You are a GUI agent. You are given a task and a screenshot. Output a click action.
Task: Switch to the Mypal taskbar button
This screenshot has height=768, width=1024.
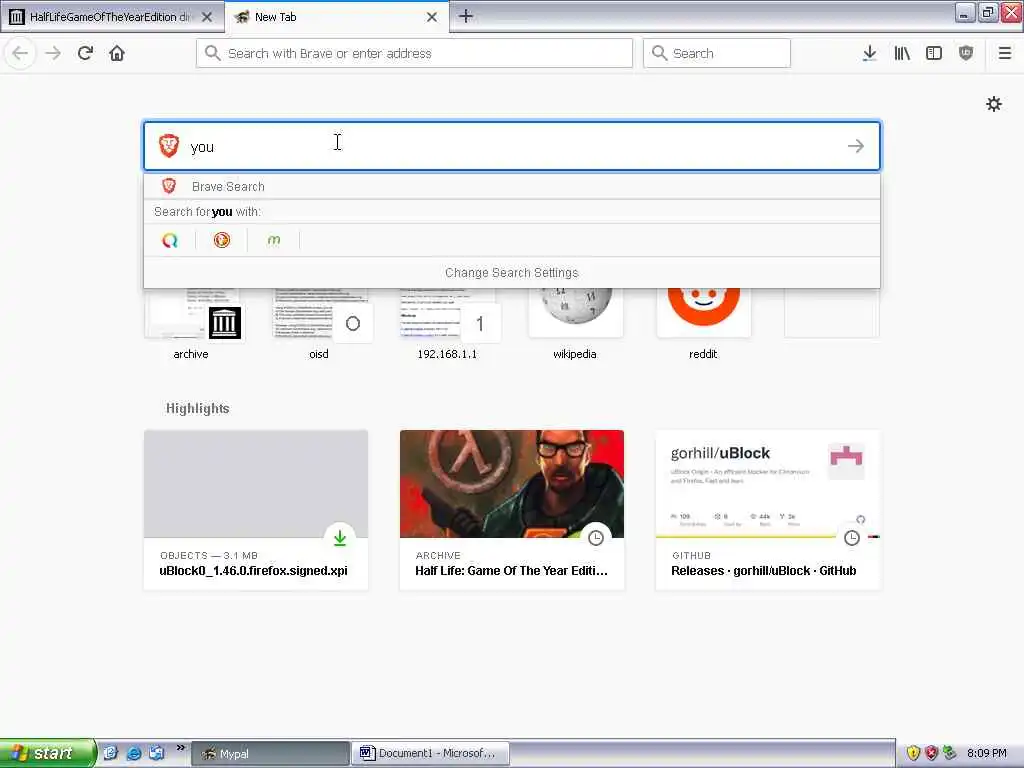(x=270, y=753)
